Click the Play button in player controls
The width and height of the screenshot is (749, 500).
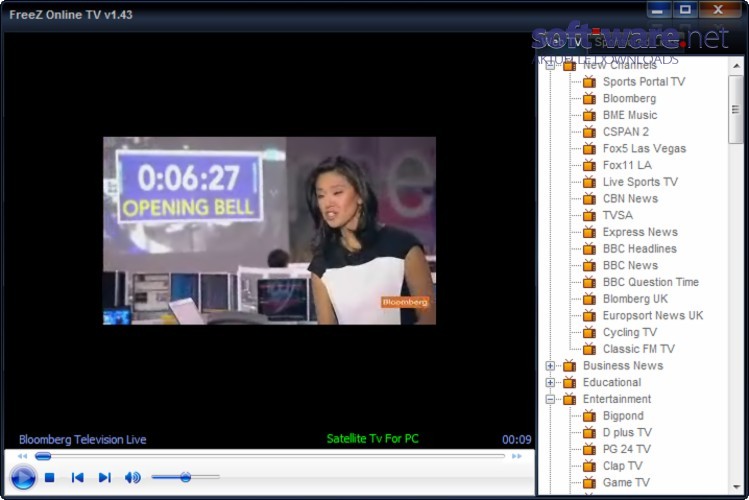click(x=23, y=477)
